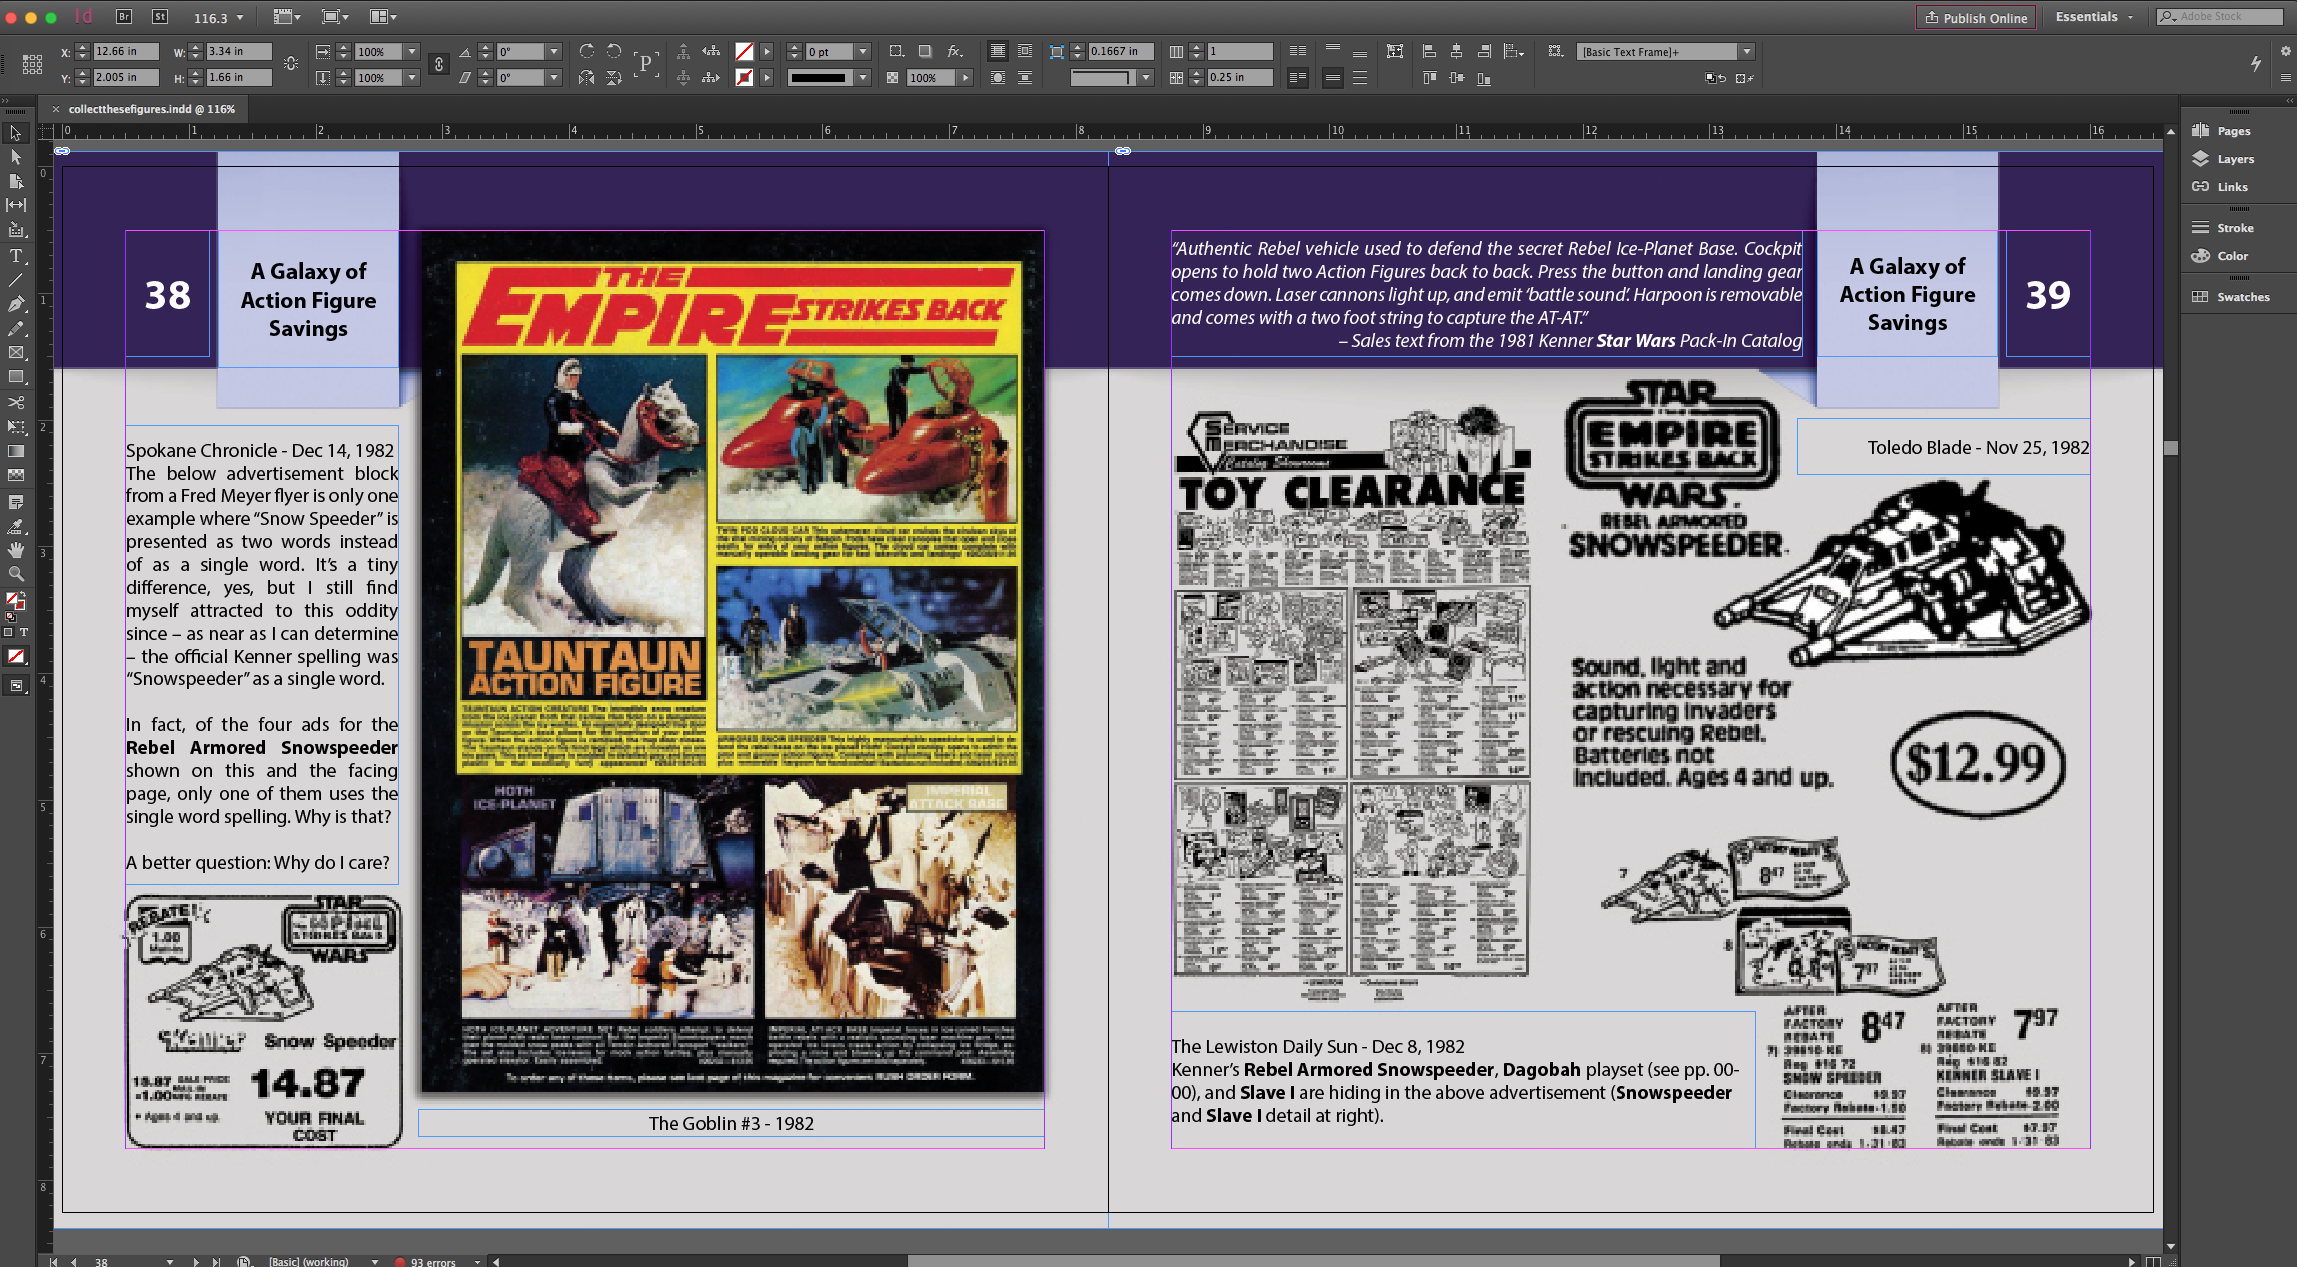2297x1267 pixels.
Task: Toggle constrain width and height proportions
Action: coord(291,64)
